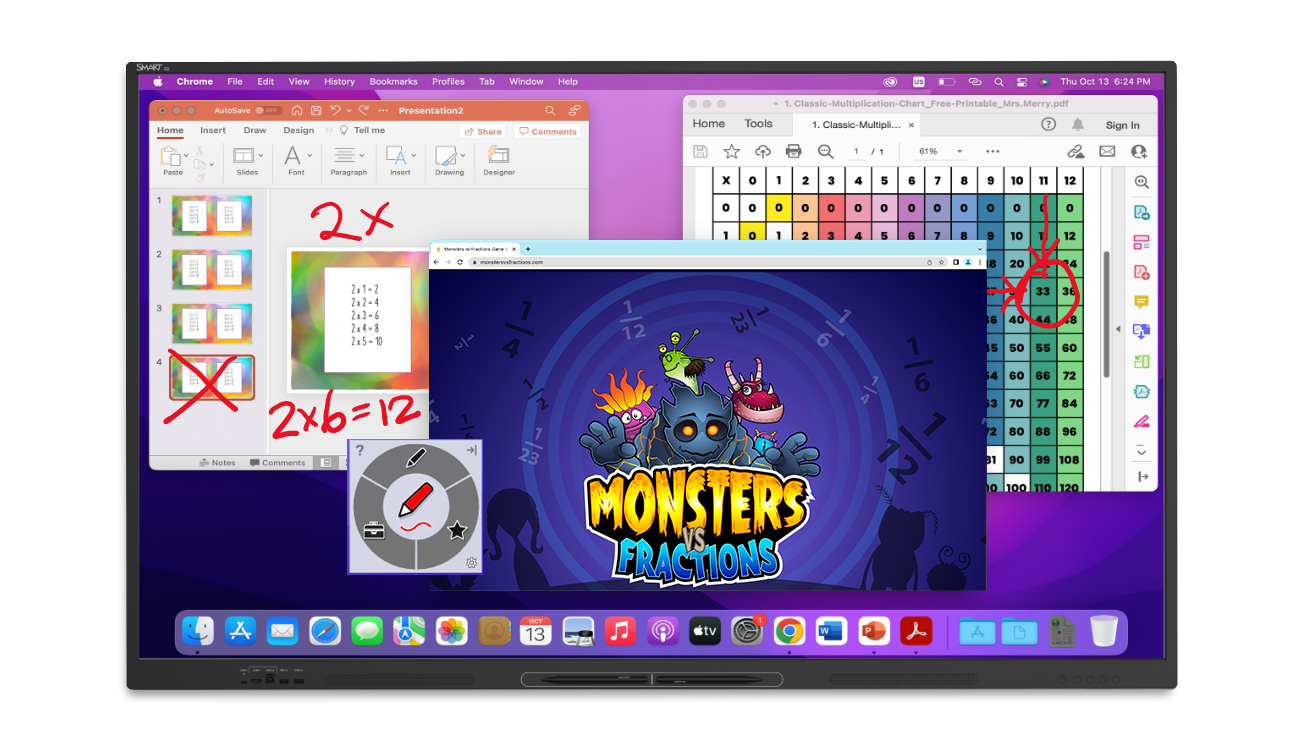1307x735 pixels.
Task: Expand the Font dropdown in PowerPoint ribbon
Action: pyautogui.click(x=310, y=156)
